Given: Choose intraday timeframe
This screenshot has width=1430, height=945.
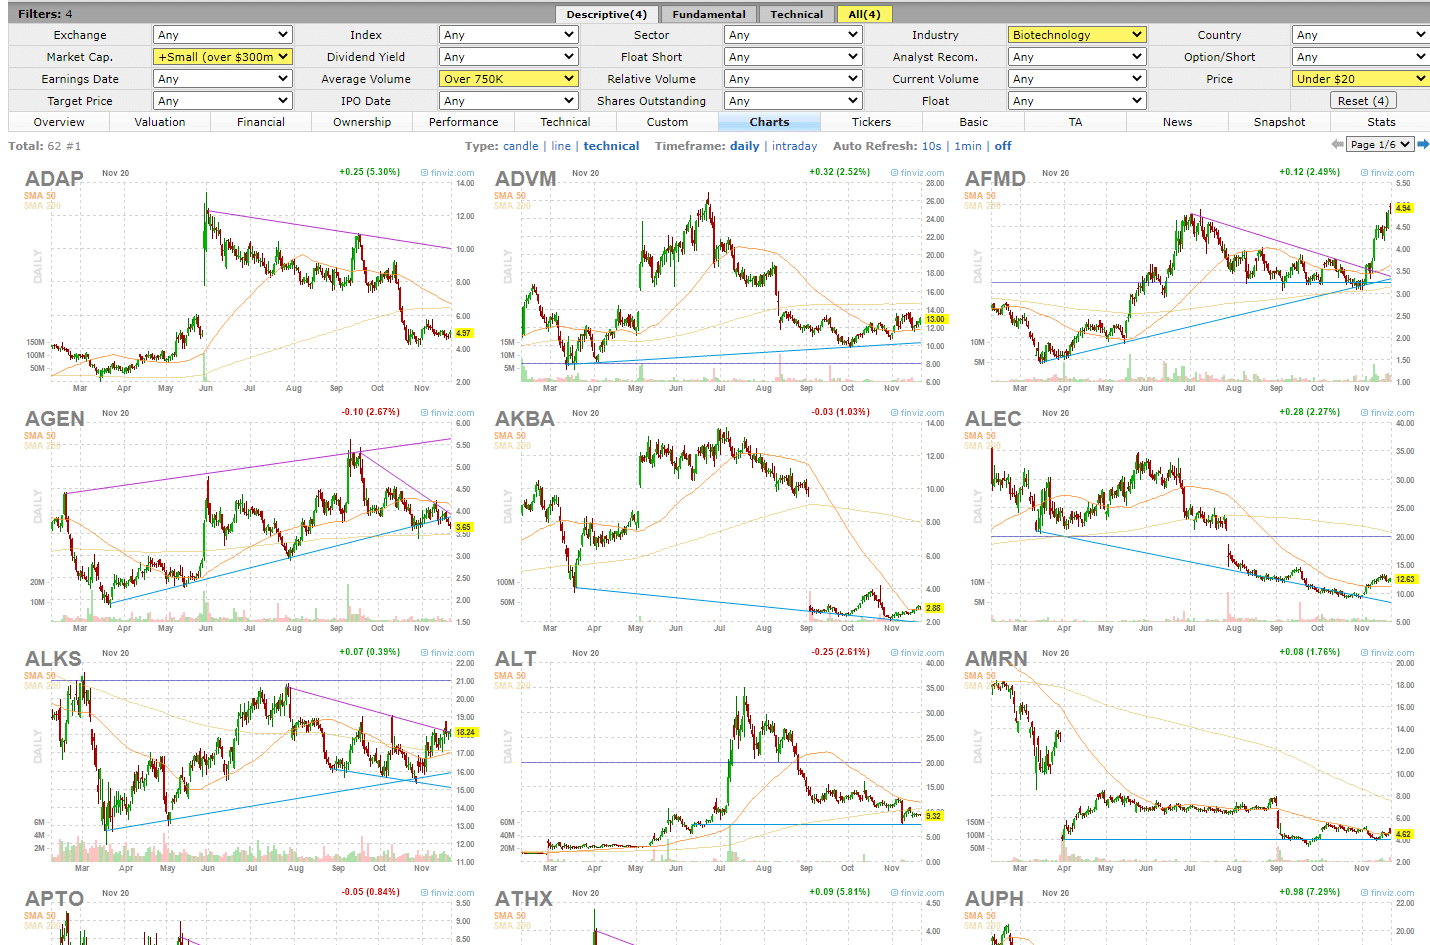Looking at the screenshot, I should click(x=794, y=146).
